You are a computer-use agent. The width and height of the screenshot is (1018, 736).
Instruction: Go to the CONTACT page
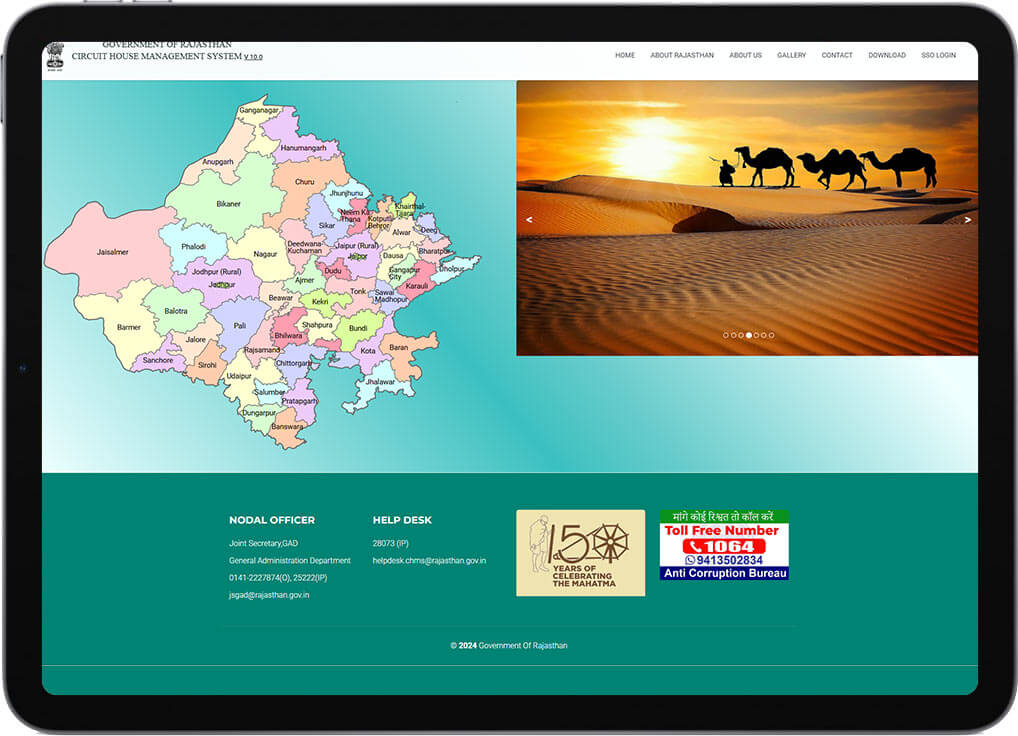[837, 56]
